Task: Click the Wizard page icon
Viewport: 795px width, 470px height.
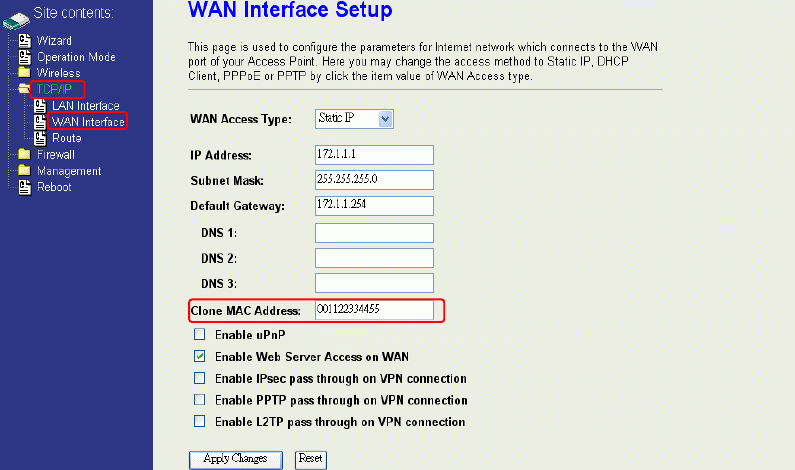Action: (x=24, y=41)
